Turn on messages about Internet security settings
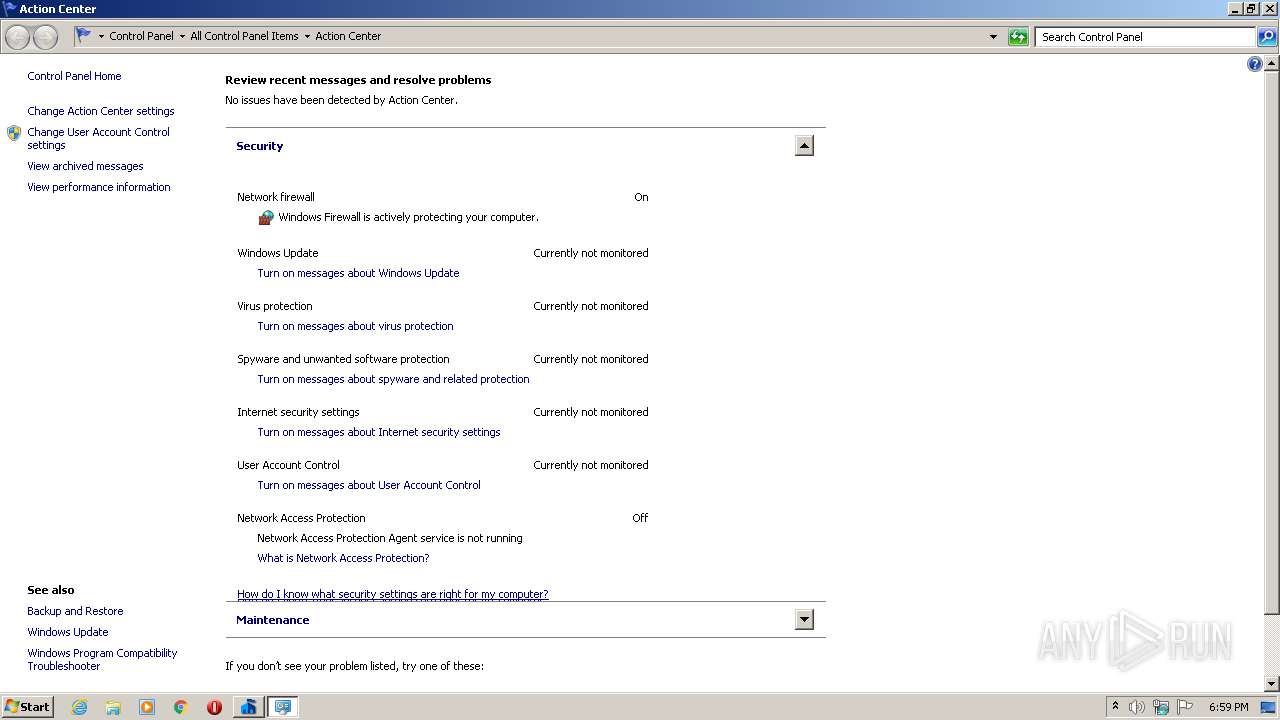1280x720 pixels. [379, 432]
